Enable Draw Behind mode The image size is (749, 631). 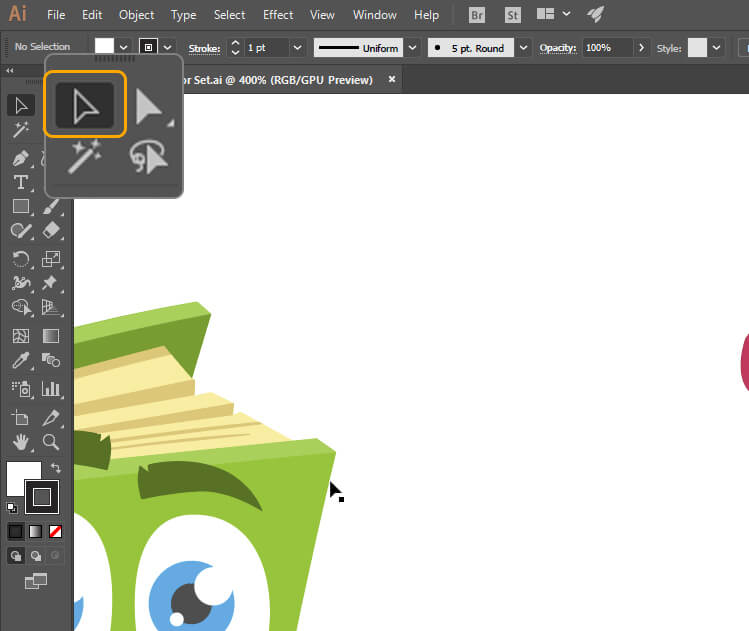point(36,556)
